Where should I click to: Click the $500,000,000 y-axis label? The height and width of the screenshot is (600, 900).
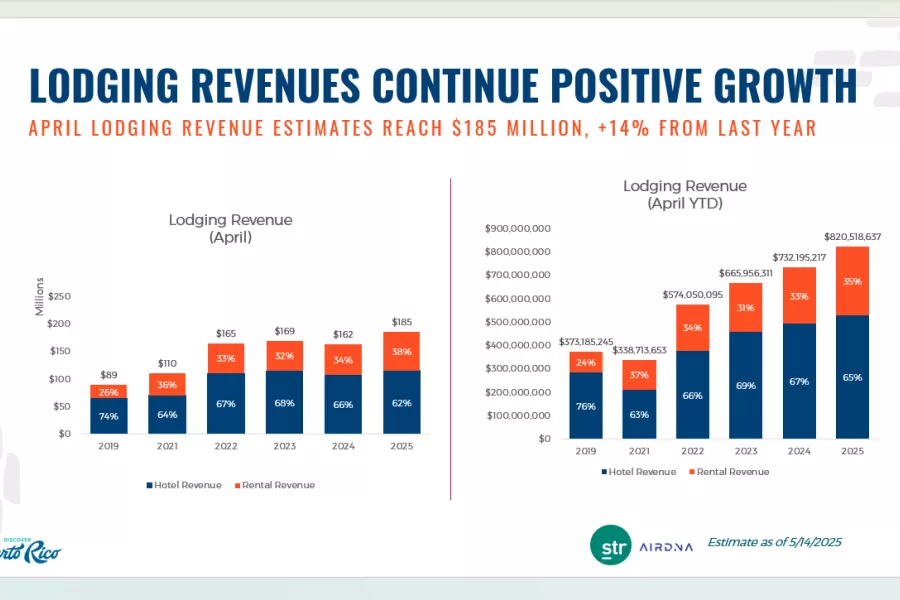pos(518,322)
